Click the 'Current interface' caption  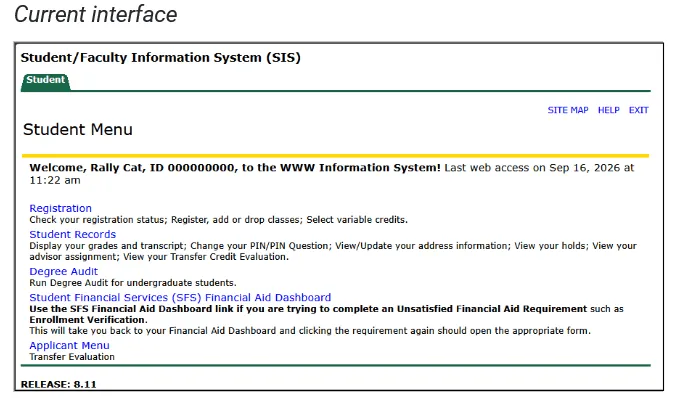96,14
